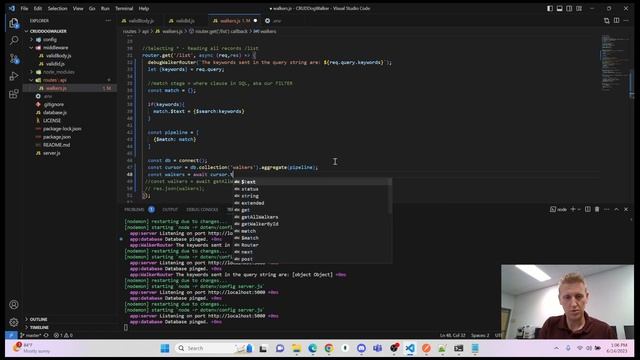This screenshot has height=360, width=640.
Task: Open the editor more actions ellipsis
Action: 626,20
